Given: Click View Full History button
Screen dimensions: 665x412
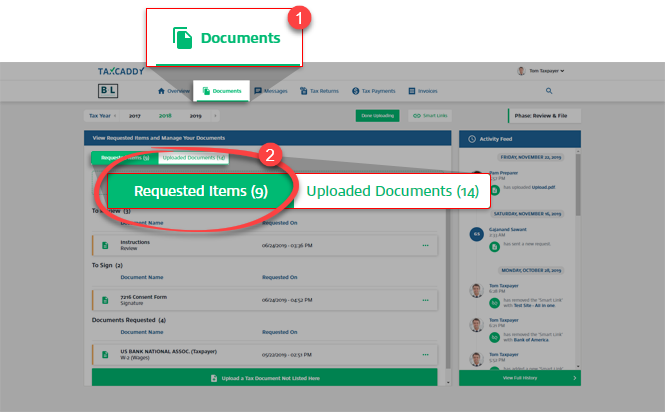Looking at the screenshot, I should pyautogui.click(x=520, y=378).
